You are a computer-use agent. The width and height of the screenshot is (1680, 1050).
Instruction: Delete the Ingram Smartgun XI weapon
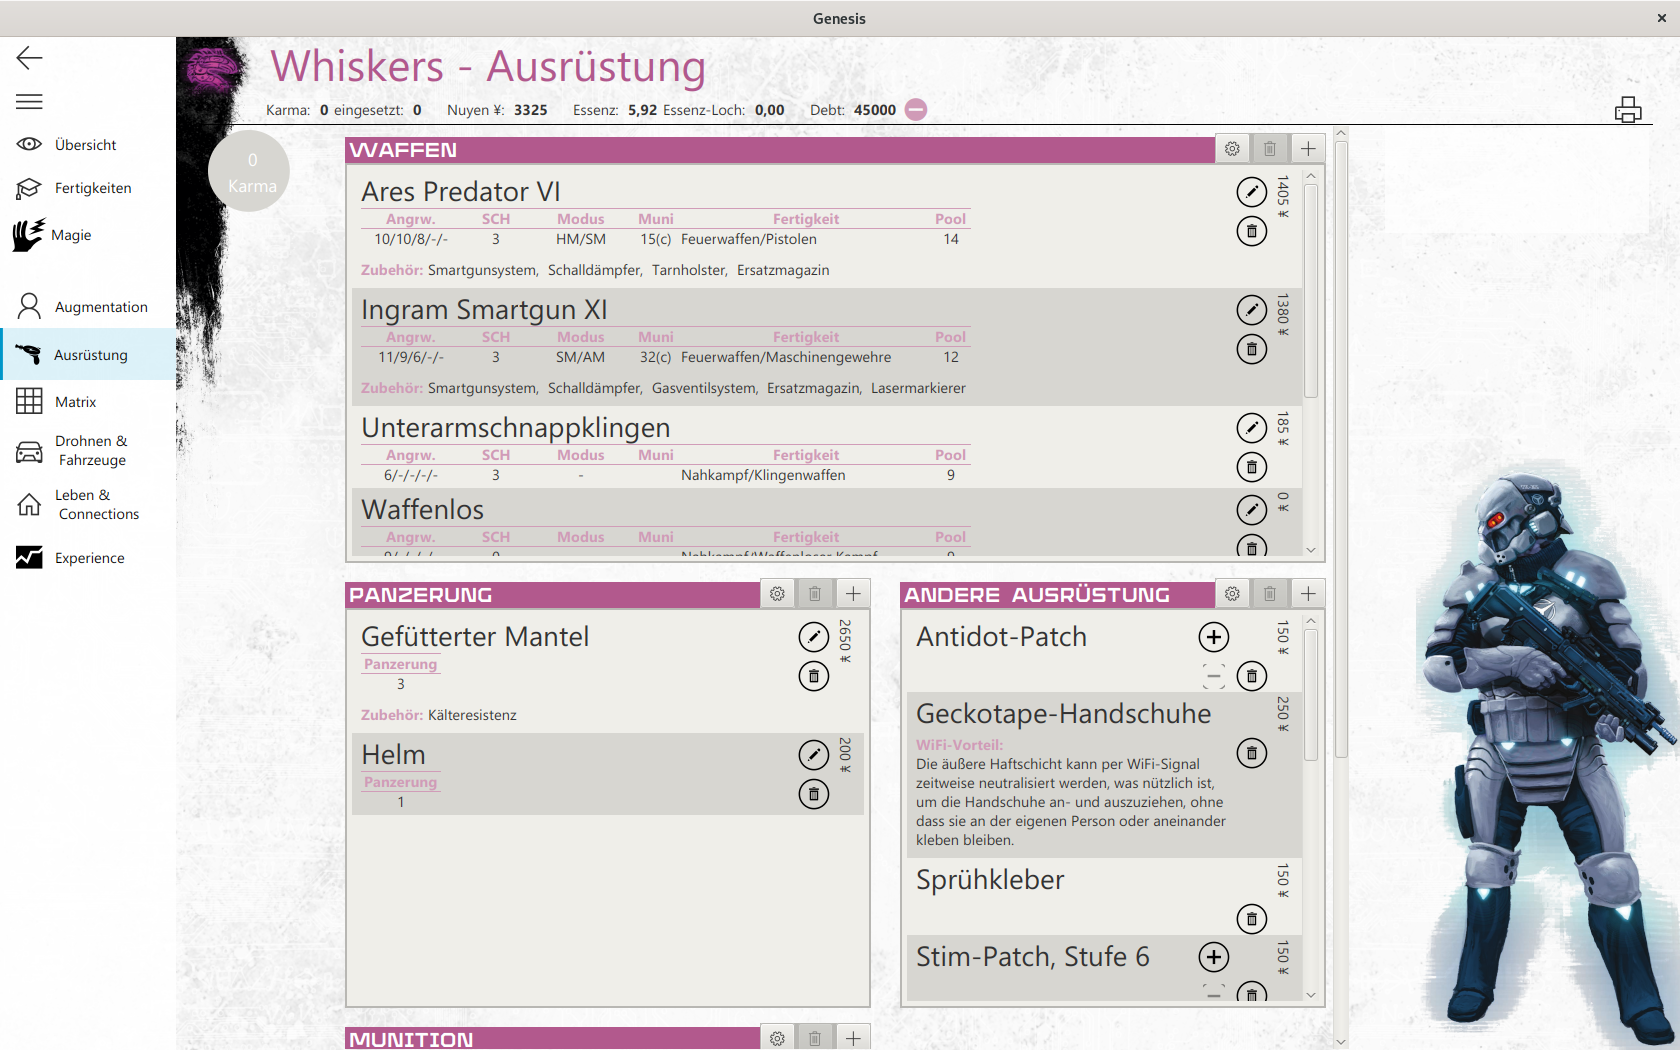(1251, 350)
